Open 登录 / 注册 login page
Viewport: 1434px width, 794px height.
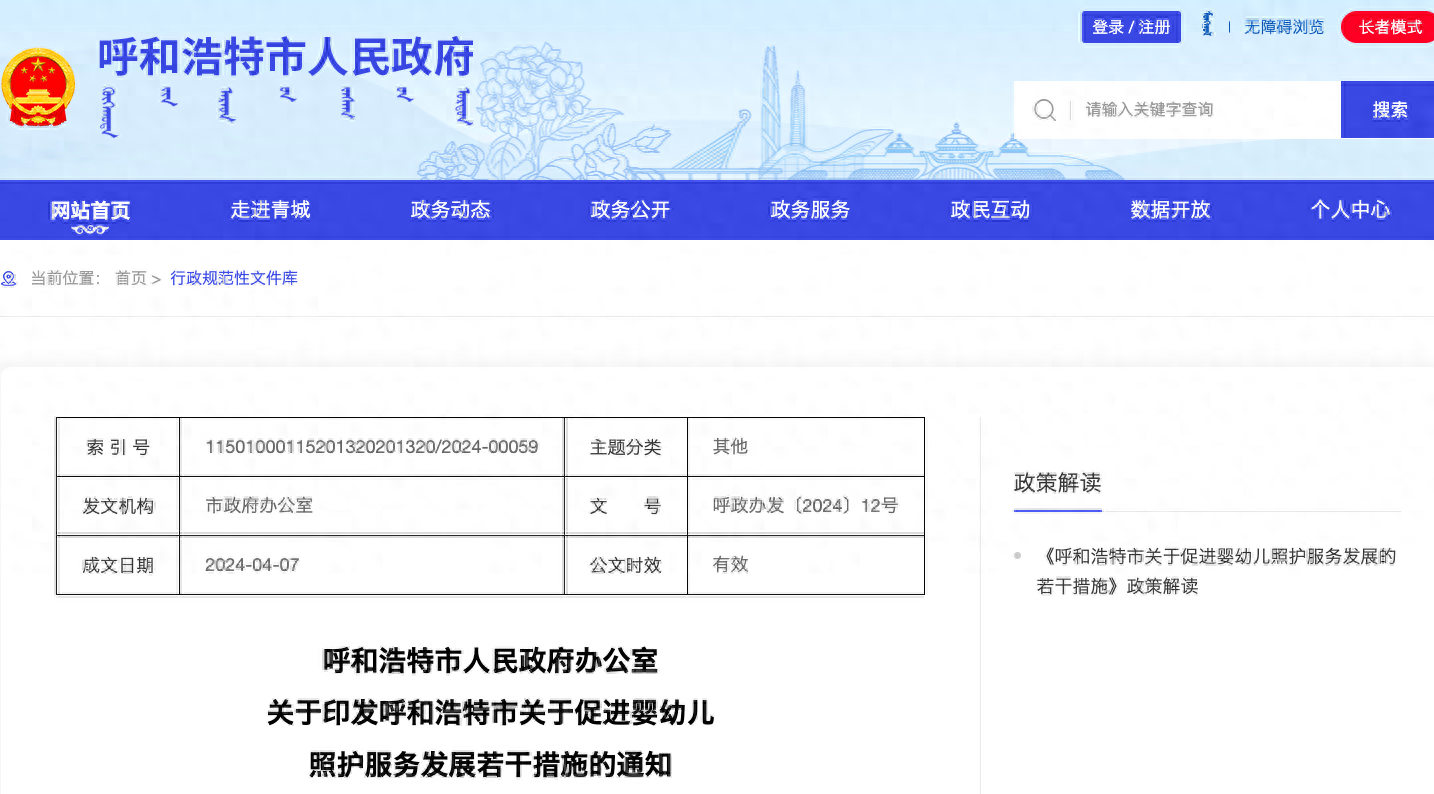pyautogui.click(x=1131, y=27)
